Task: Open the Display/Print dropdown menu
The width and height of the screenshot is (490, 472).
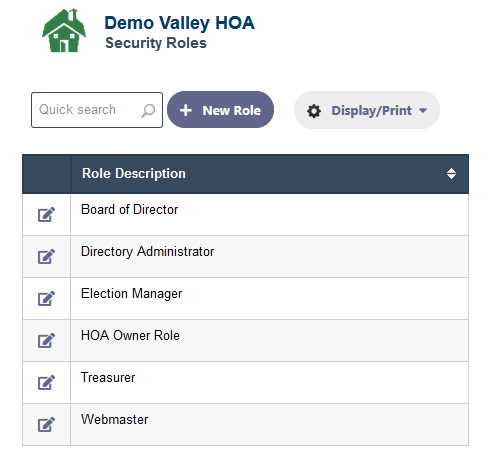Action: (x=367, y=110)
